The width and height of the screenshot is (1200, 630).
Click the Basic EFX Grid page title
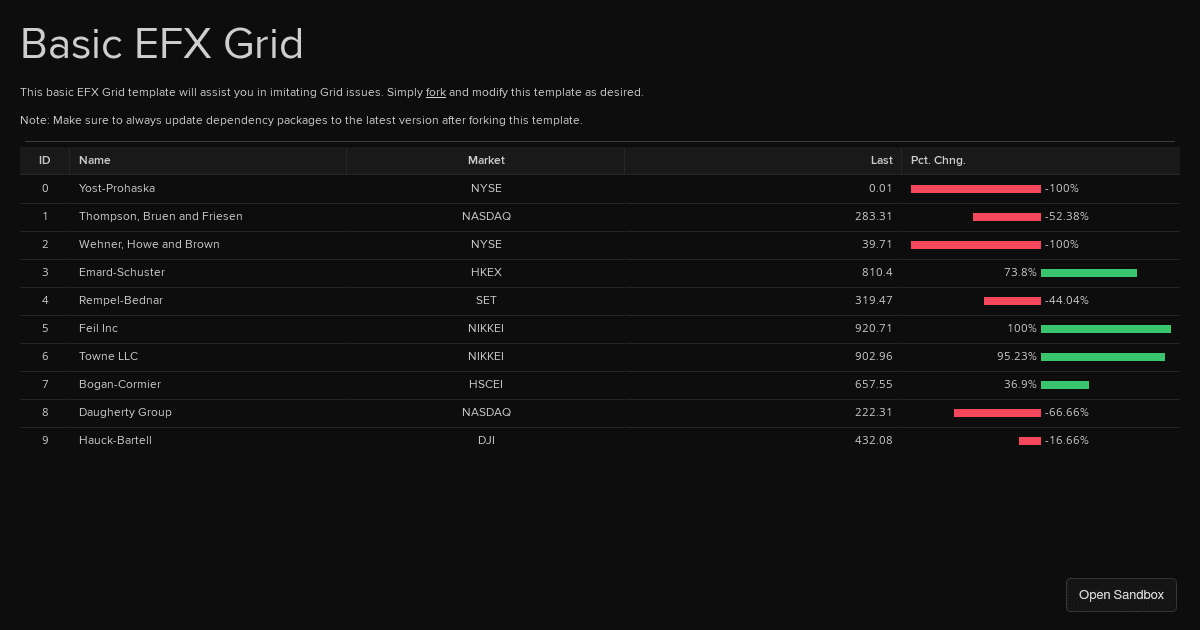[x=161, y=44]
